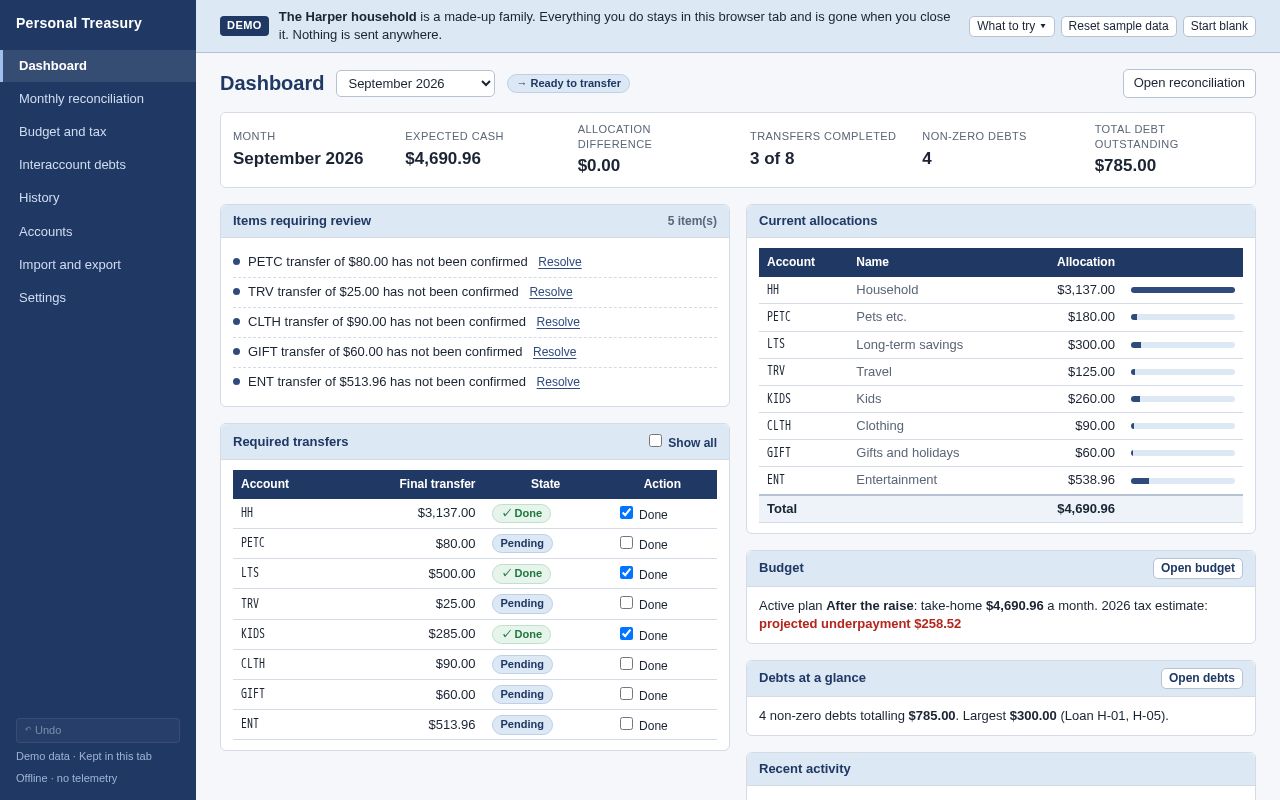Click the Done state badge for KIDS
Screen dimensions: 1280x800
pos(521,634)
